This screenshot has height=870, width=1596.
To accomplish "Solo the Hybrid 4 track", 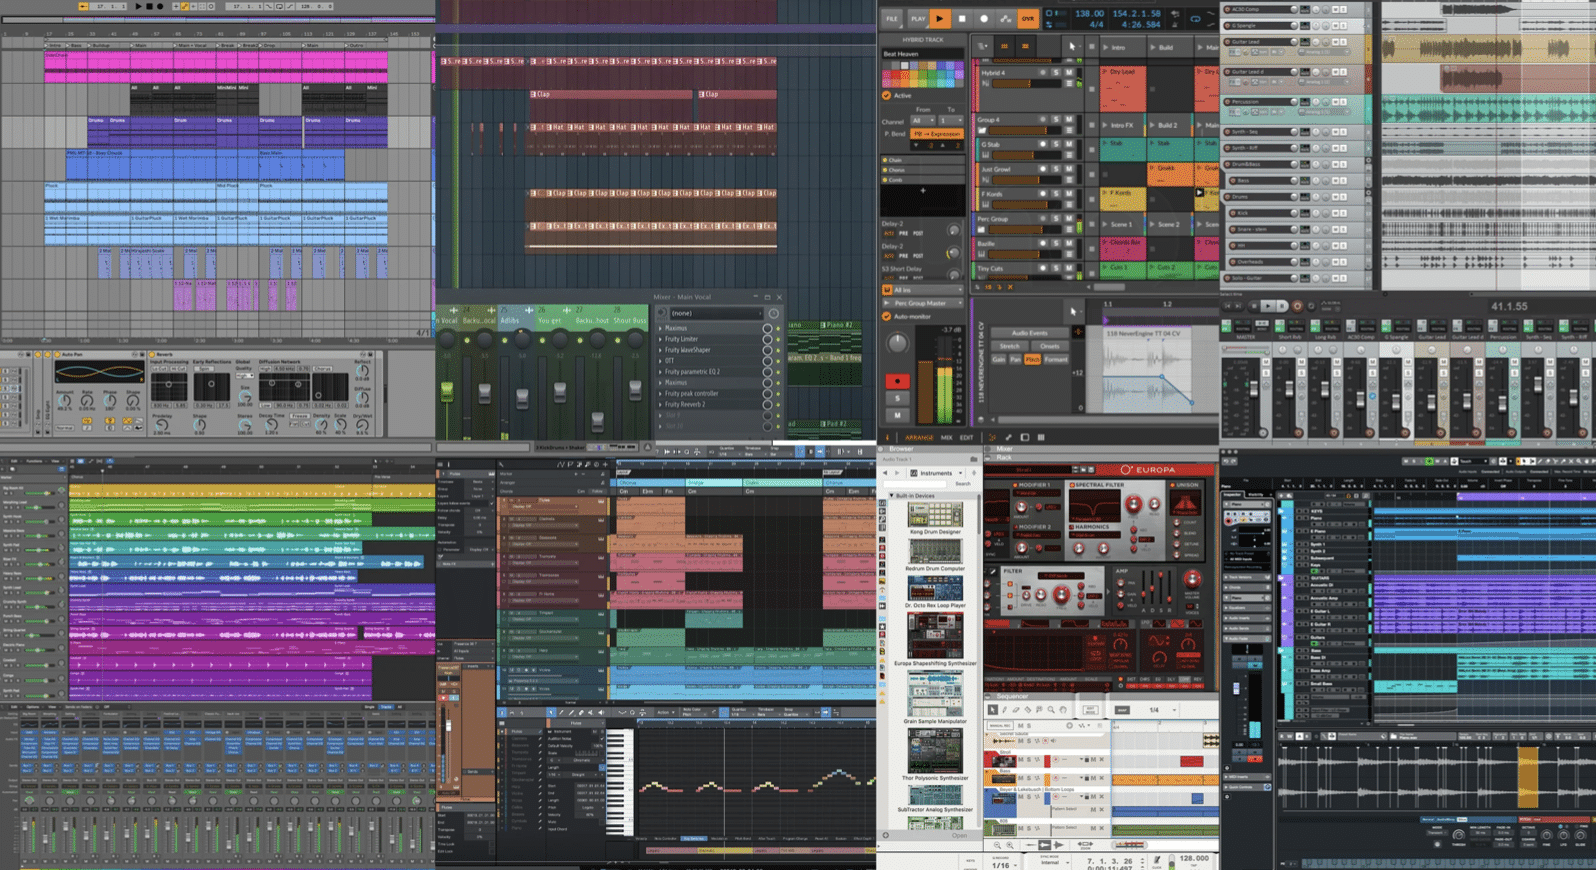I will [x=1055, y=73].
